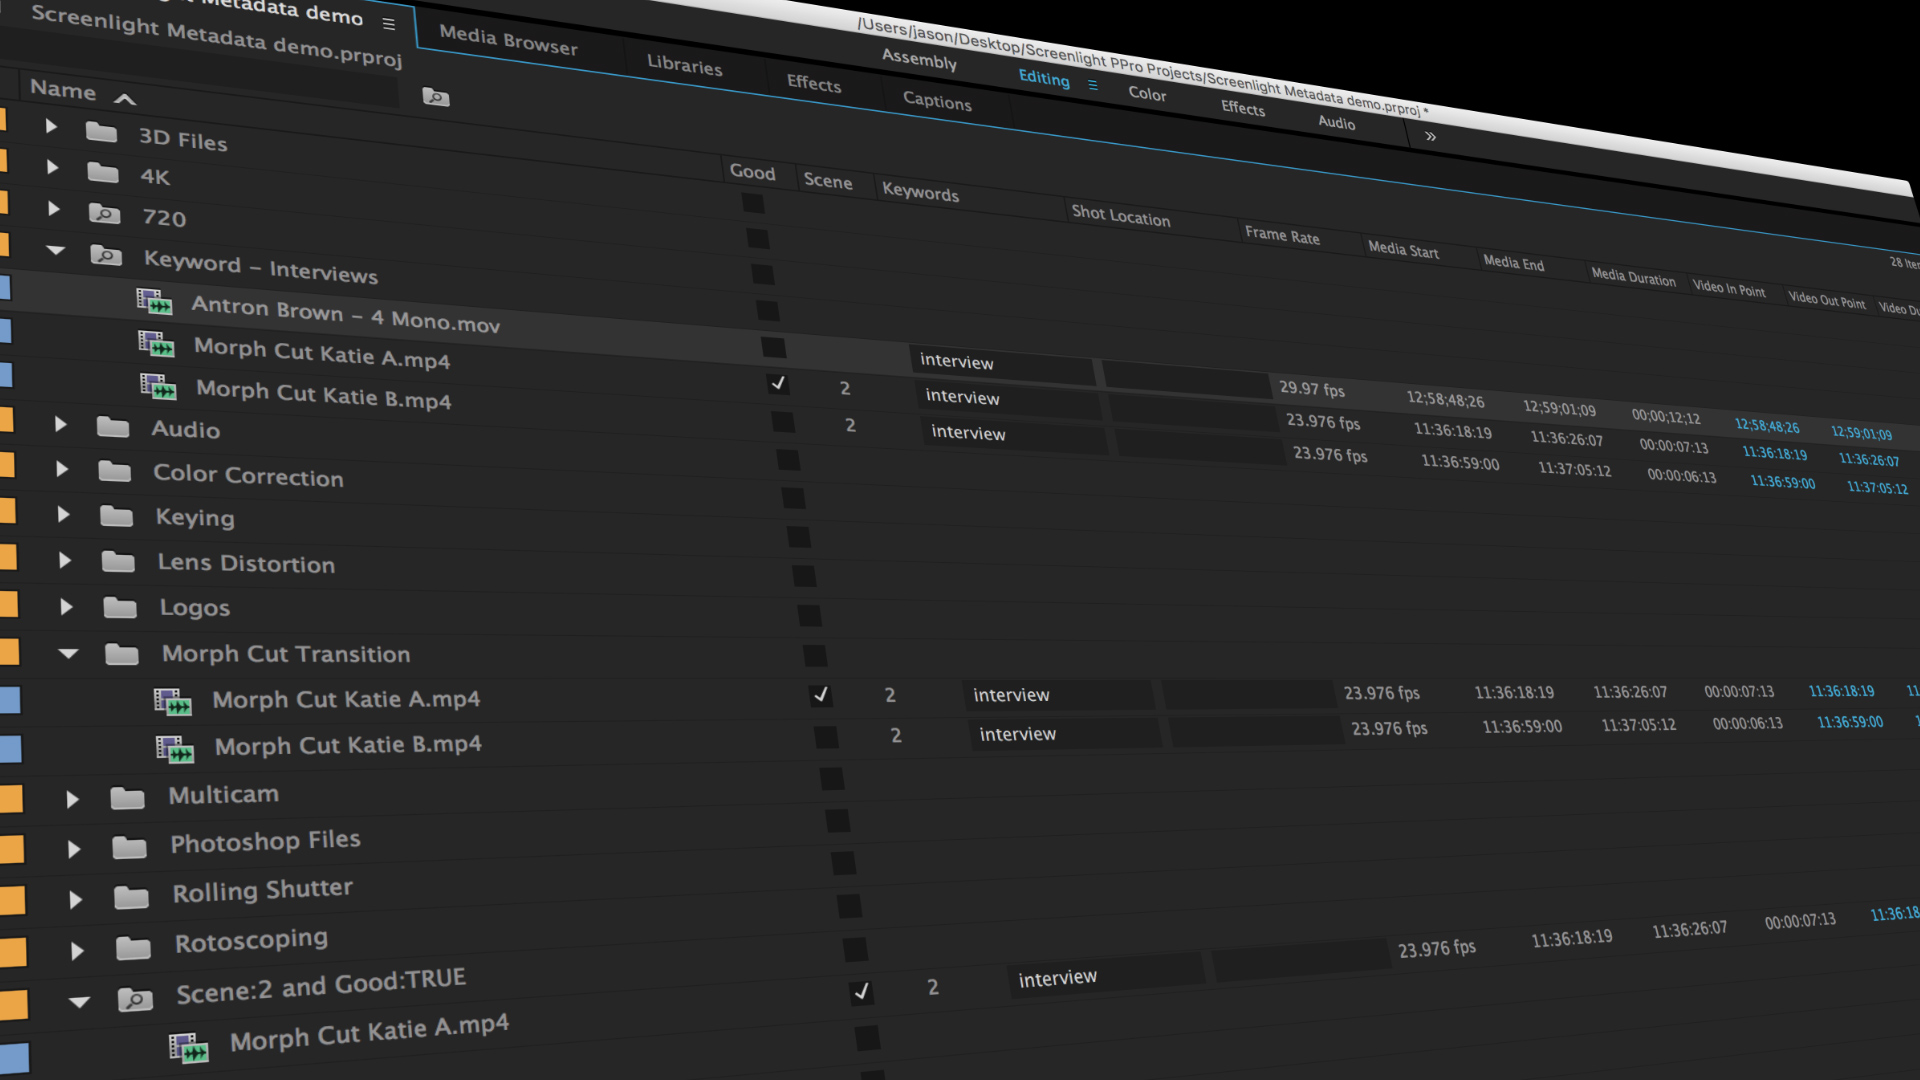This screenshot has width=1920, height=1080.
Task: Collapse the Keyword – Interviews bin
Action: click(56, 250)
